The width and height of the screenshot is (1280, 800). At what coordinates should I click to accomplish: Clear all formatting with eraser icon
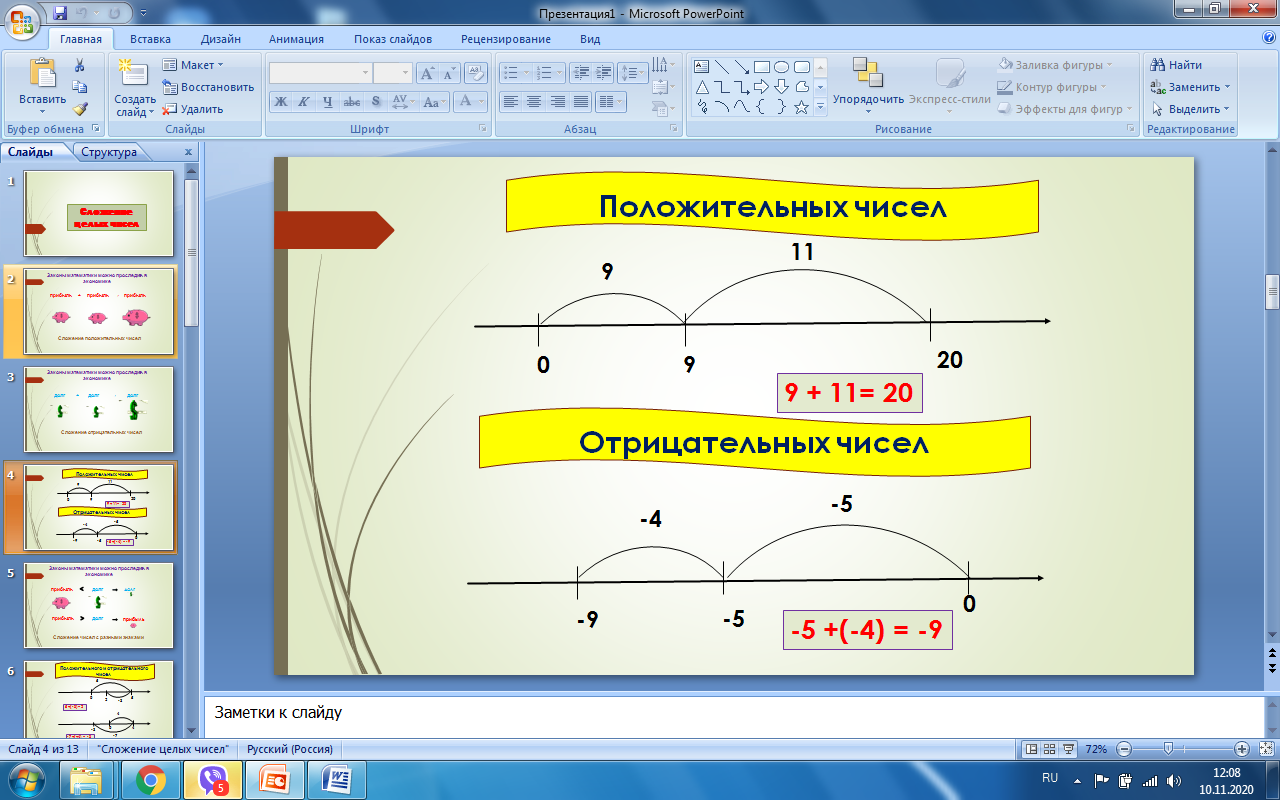[x=476, y=73]
